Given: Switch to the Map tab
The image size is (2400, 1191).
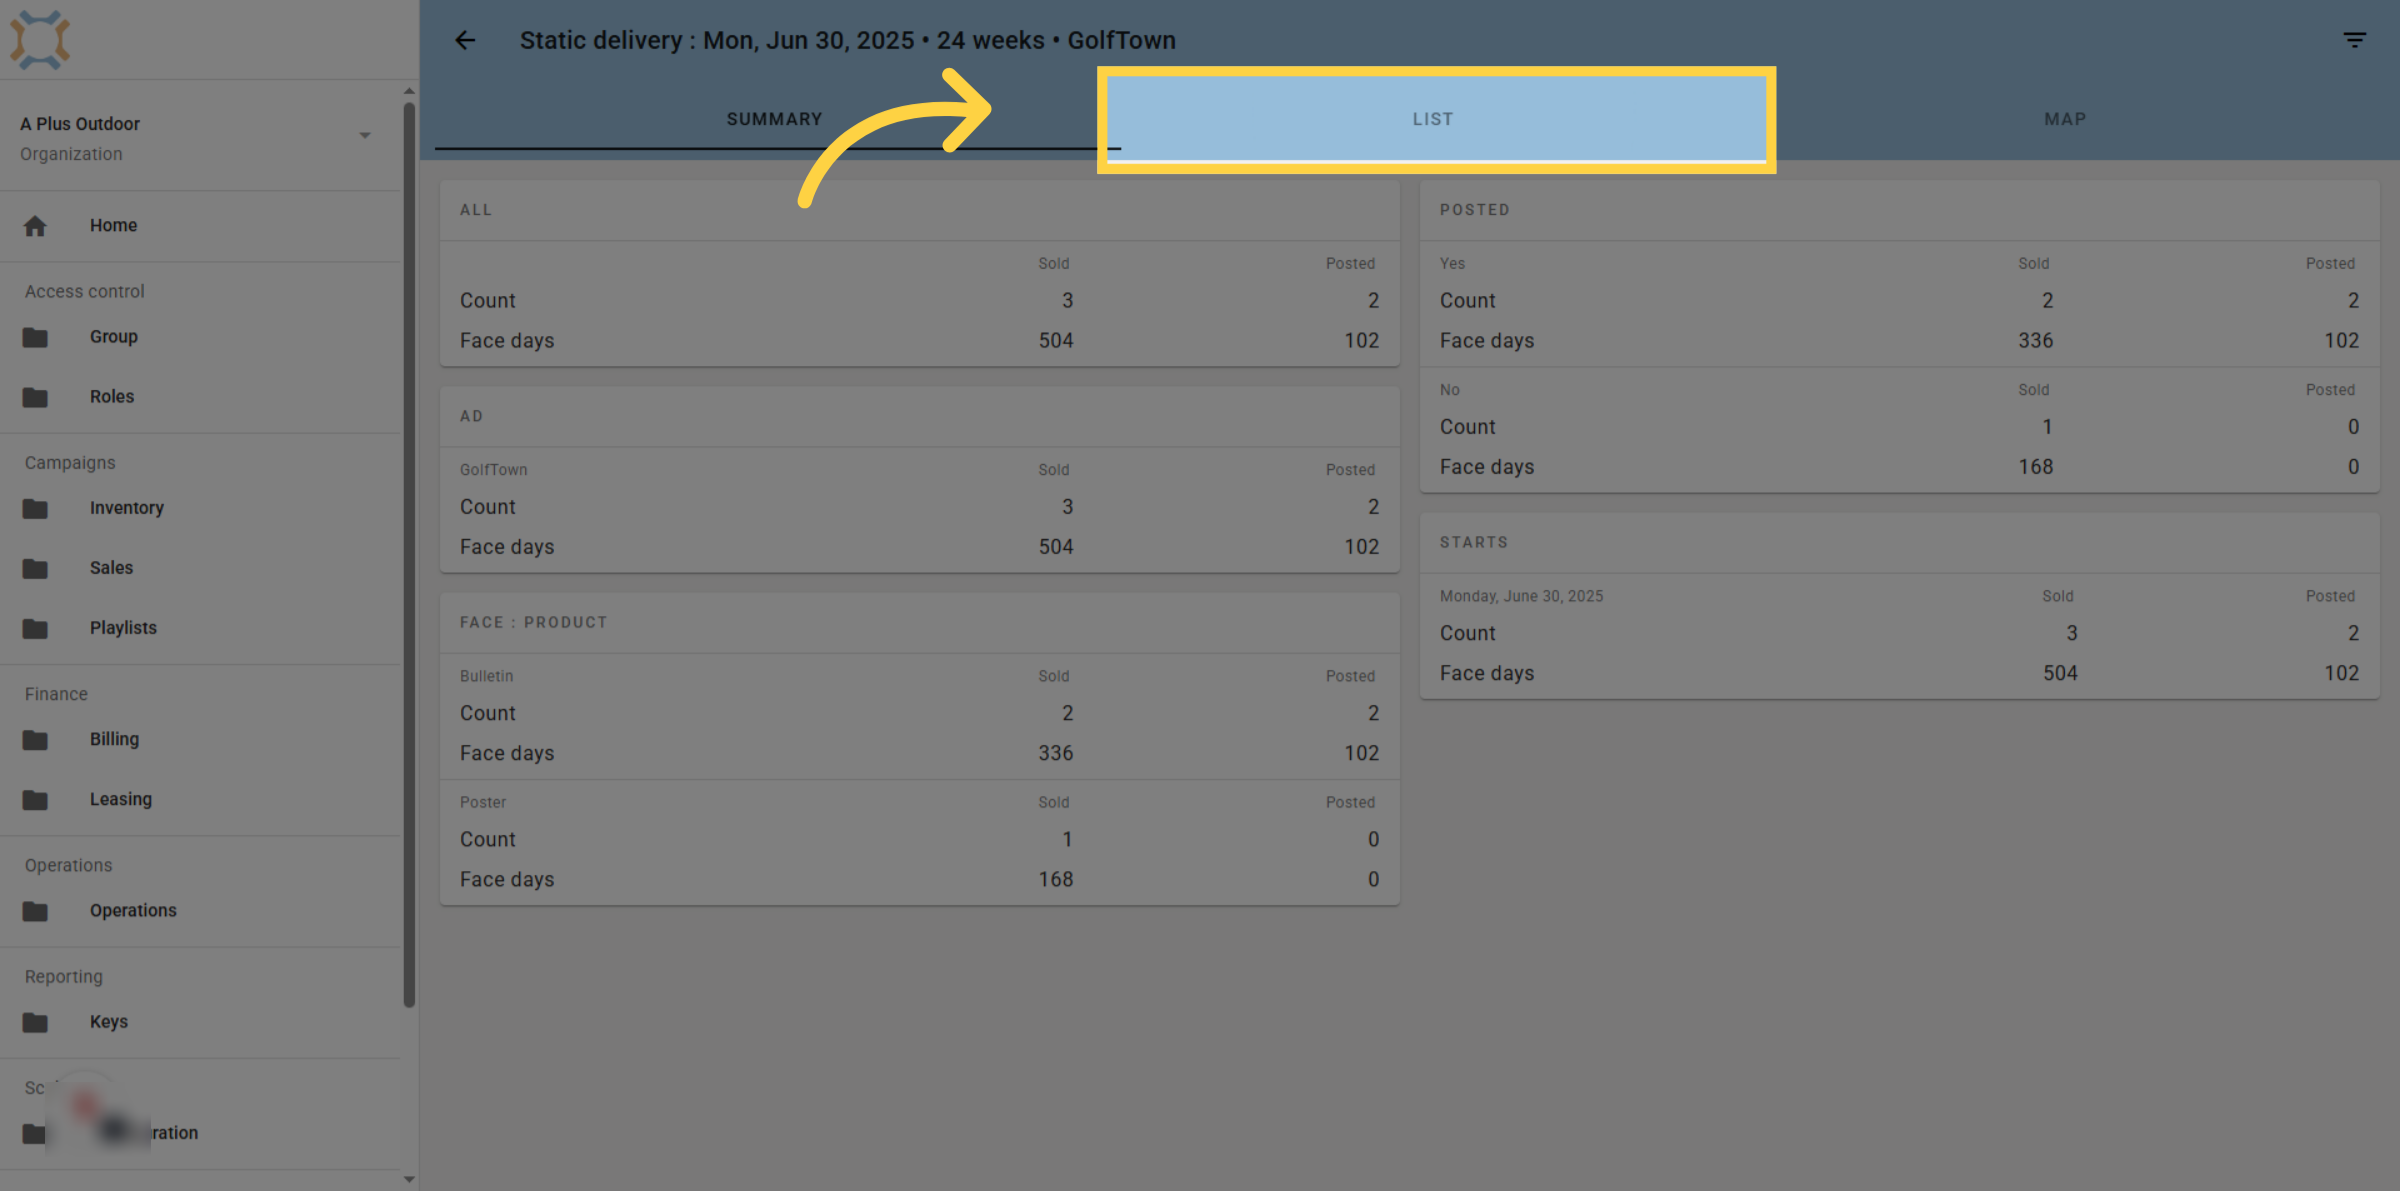Looking at the screenshot, I should [2065, 119].
